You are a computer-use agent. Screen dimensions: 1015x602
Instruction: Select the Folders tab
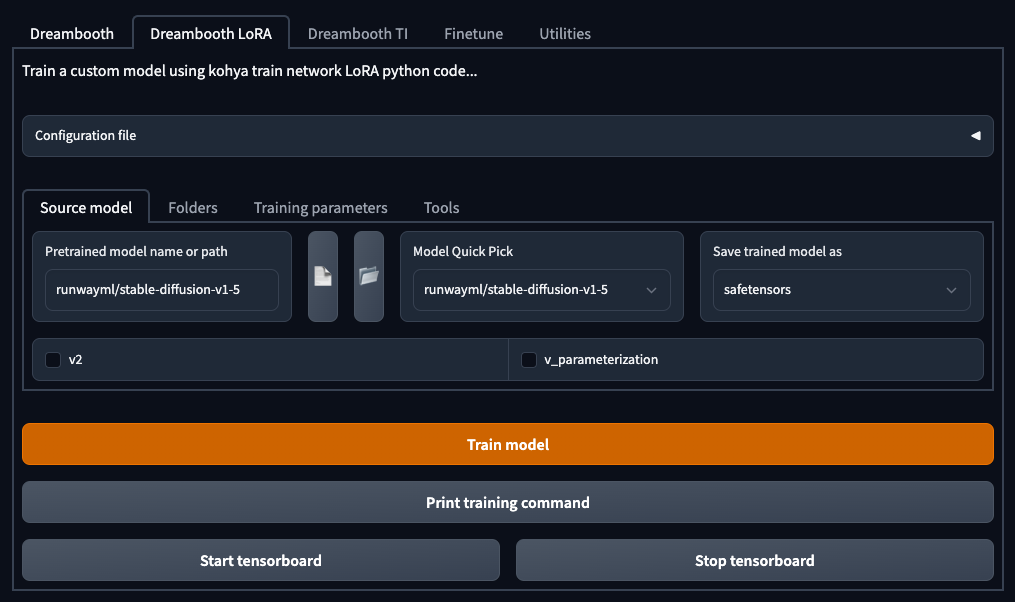click(192, 207)
